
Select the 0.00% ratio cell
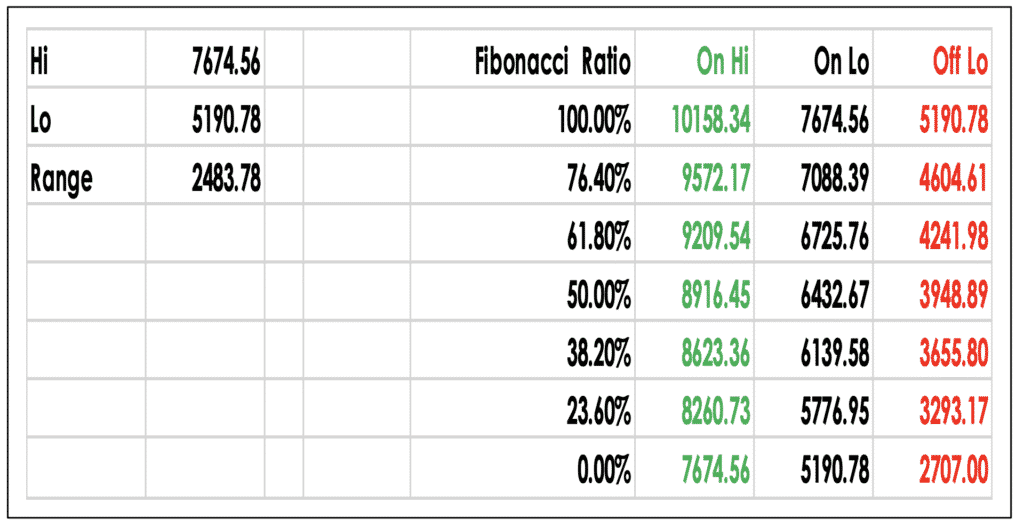(x=603, y=468)
